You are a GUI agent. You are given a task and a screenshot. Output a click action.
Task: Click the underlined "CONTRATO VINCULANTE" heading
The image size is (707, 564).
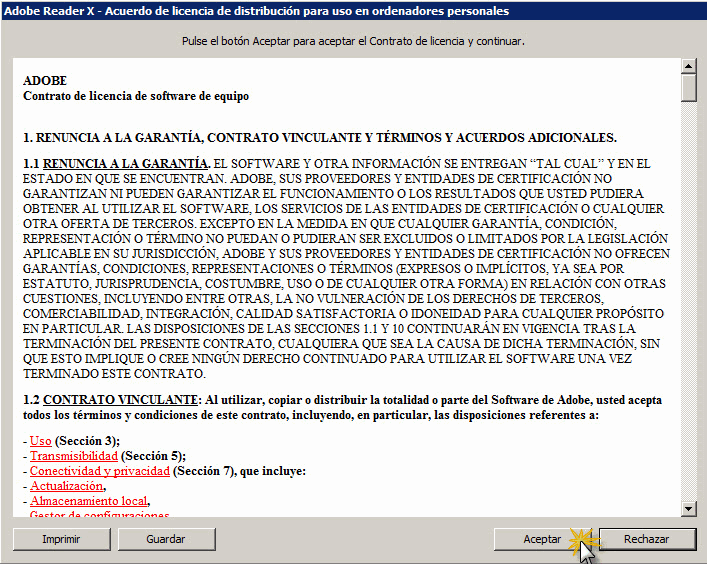click(120, 400)
